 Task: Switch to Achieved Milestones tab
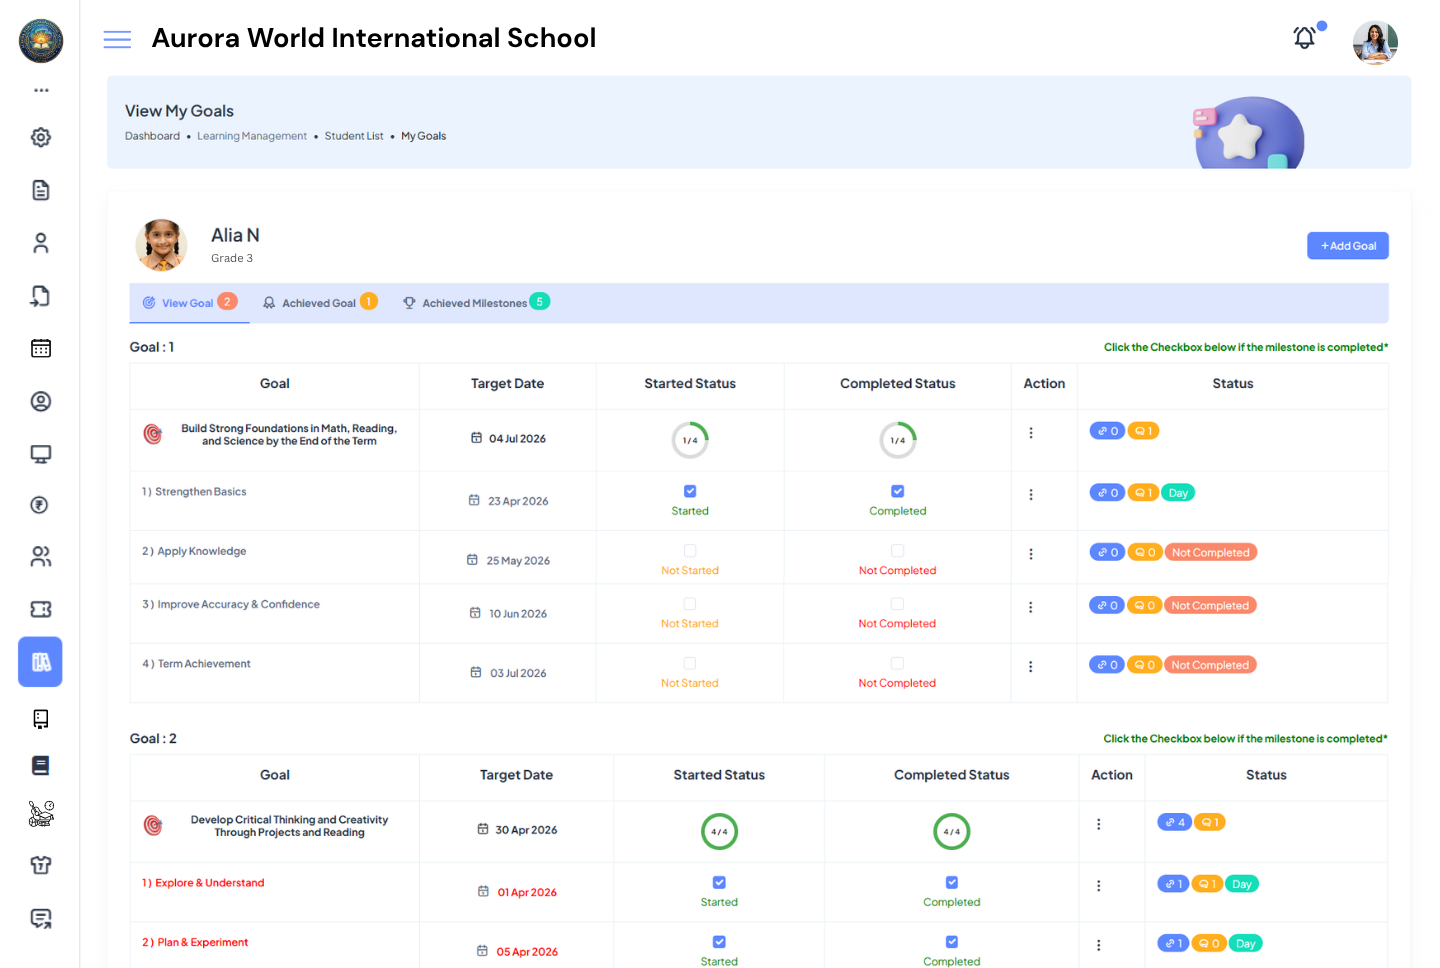point(474,303)
